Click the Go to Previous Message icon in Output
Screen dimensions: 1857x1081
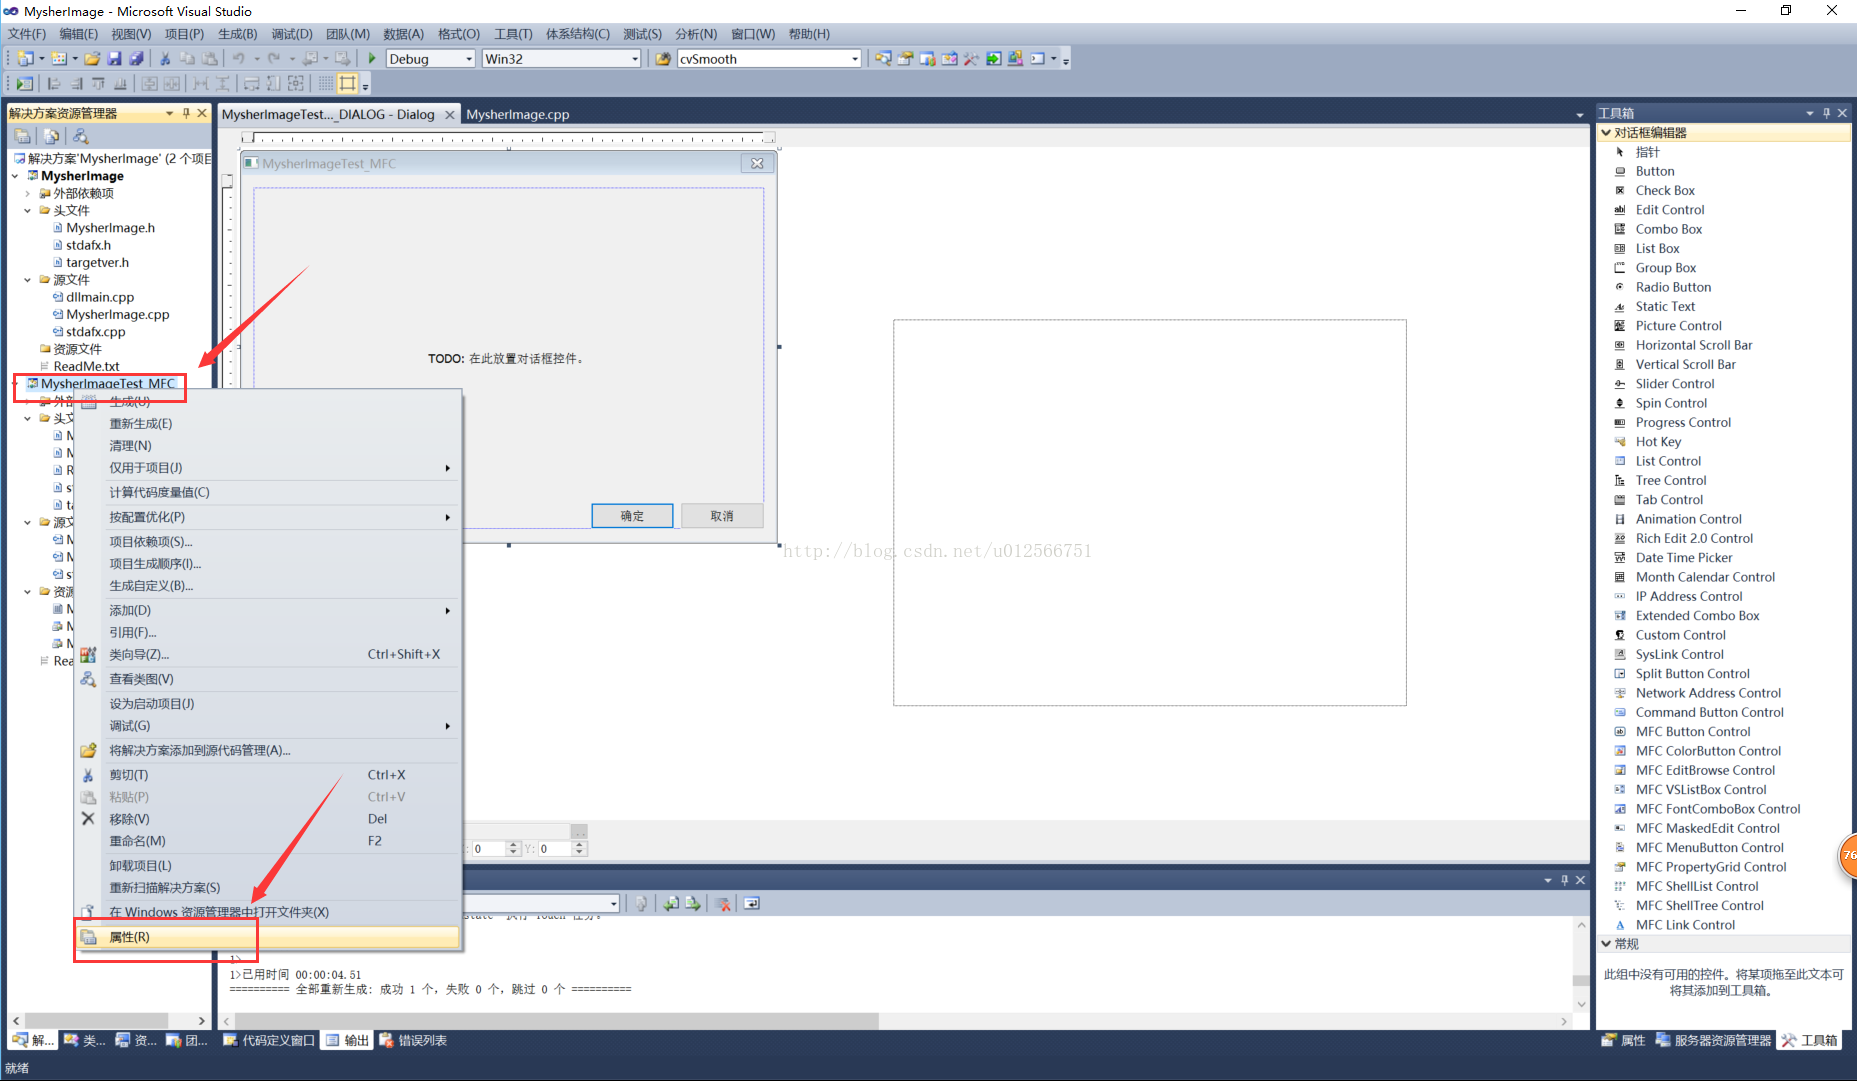click(670, 903)
